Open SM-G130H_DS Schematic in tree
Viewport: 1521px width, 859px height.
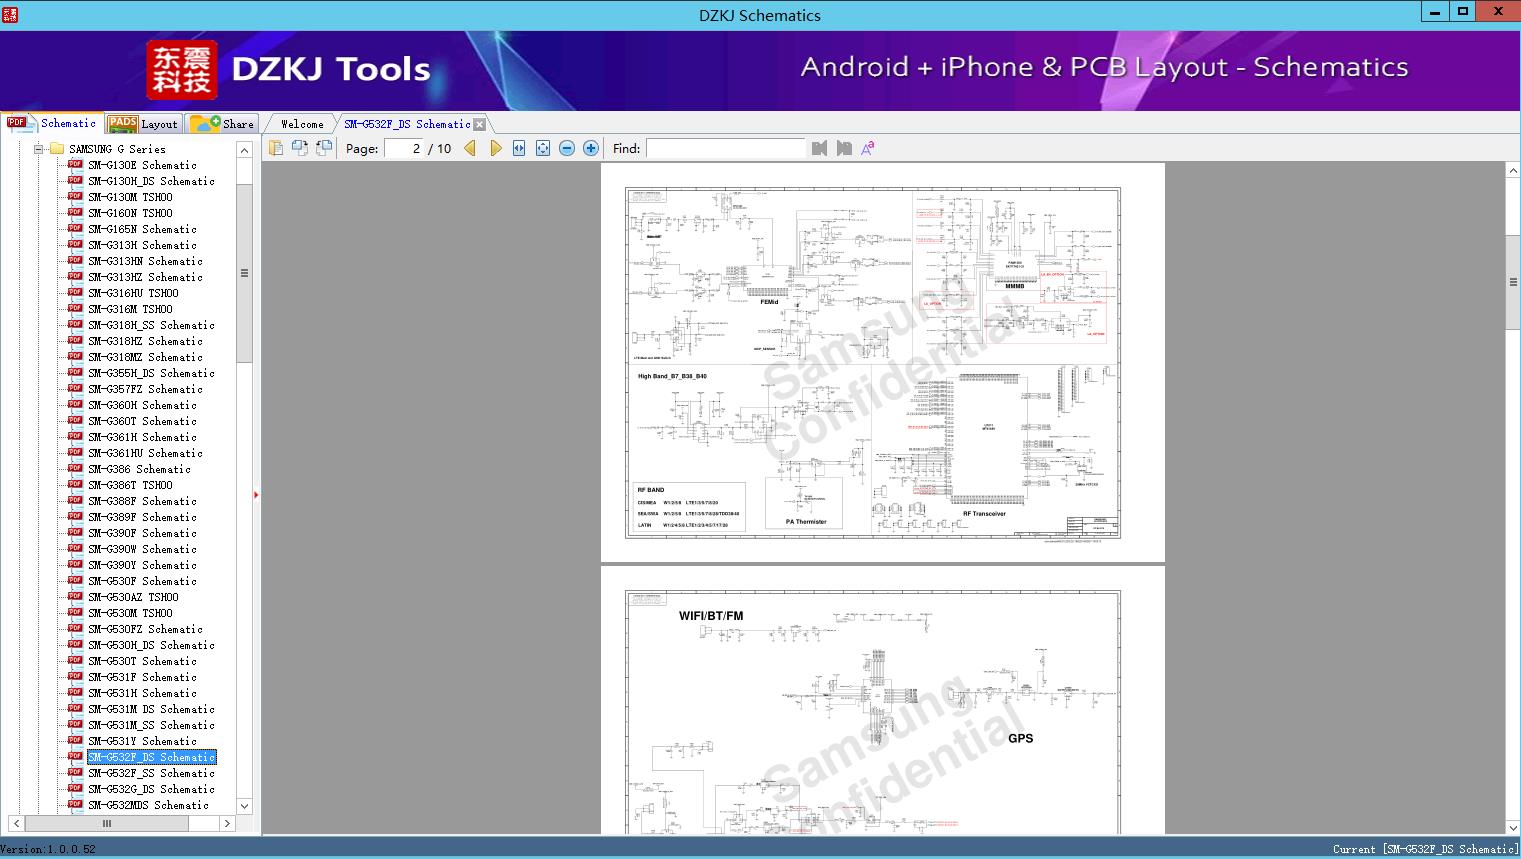click(x=151, y=181)
